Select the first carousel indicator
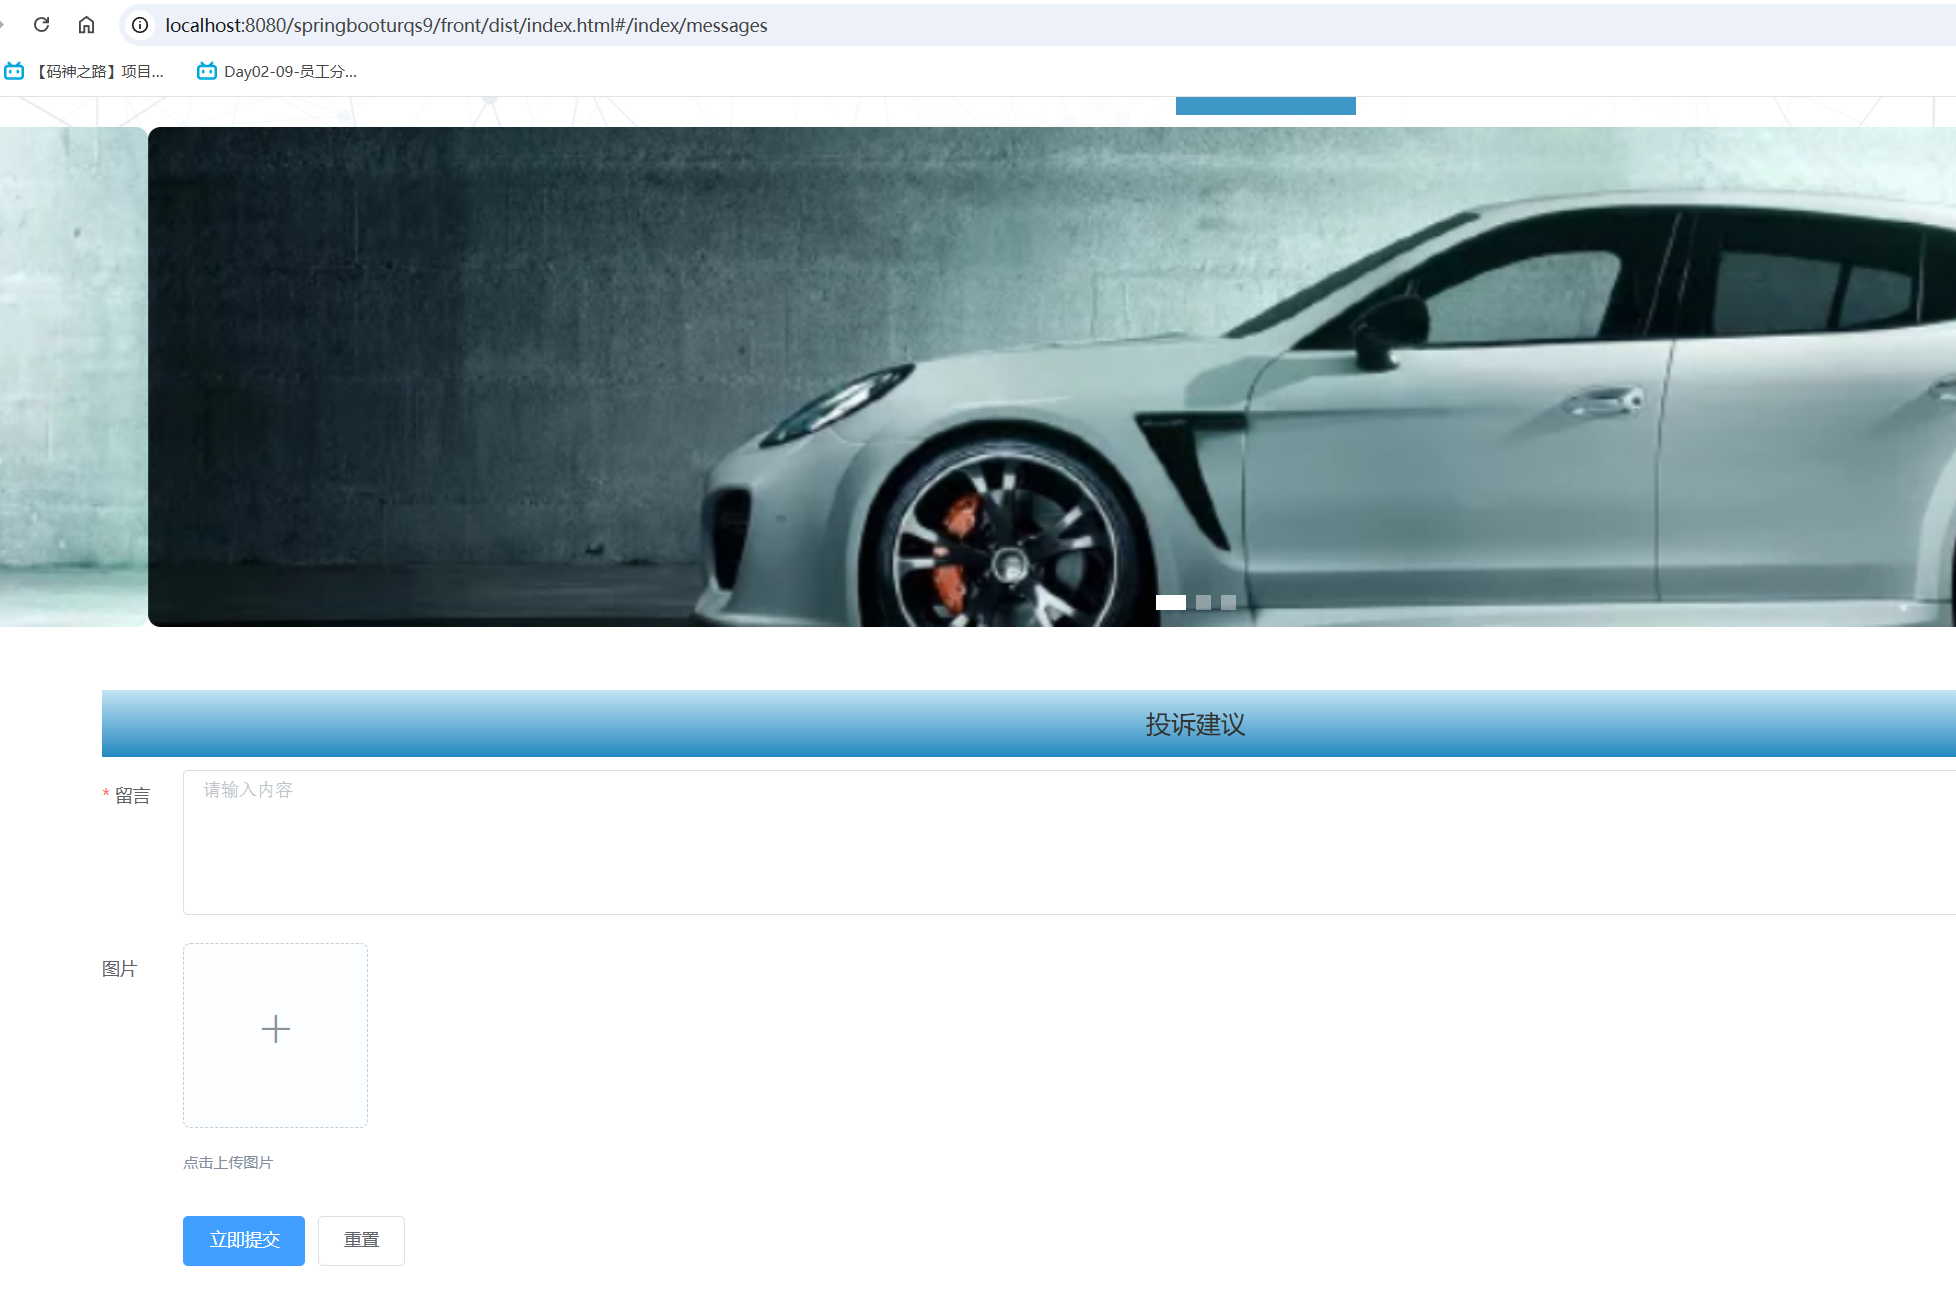Screen dimensions: 1956x1289 (x=1171, y=602)
